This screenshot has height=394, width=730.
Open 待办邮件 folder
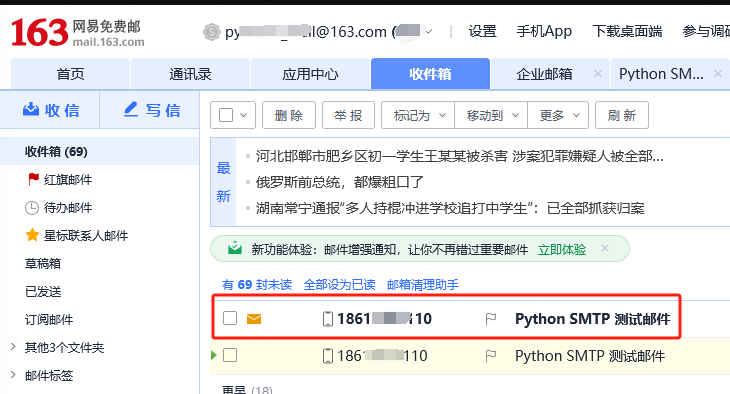tap(68, 208)
